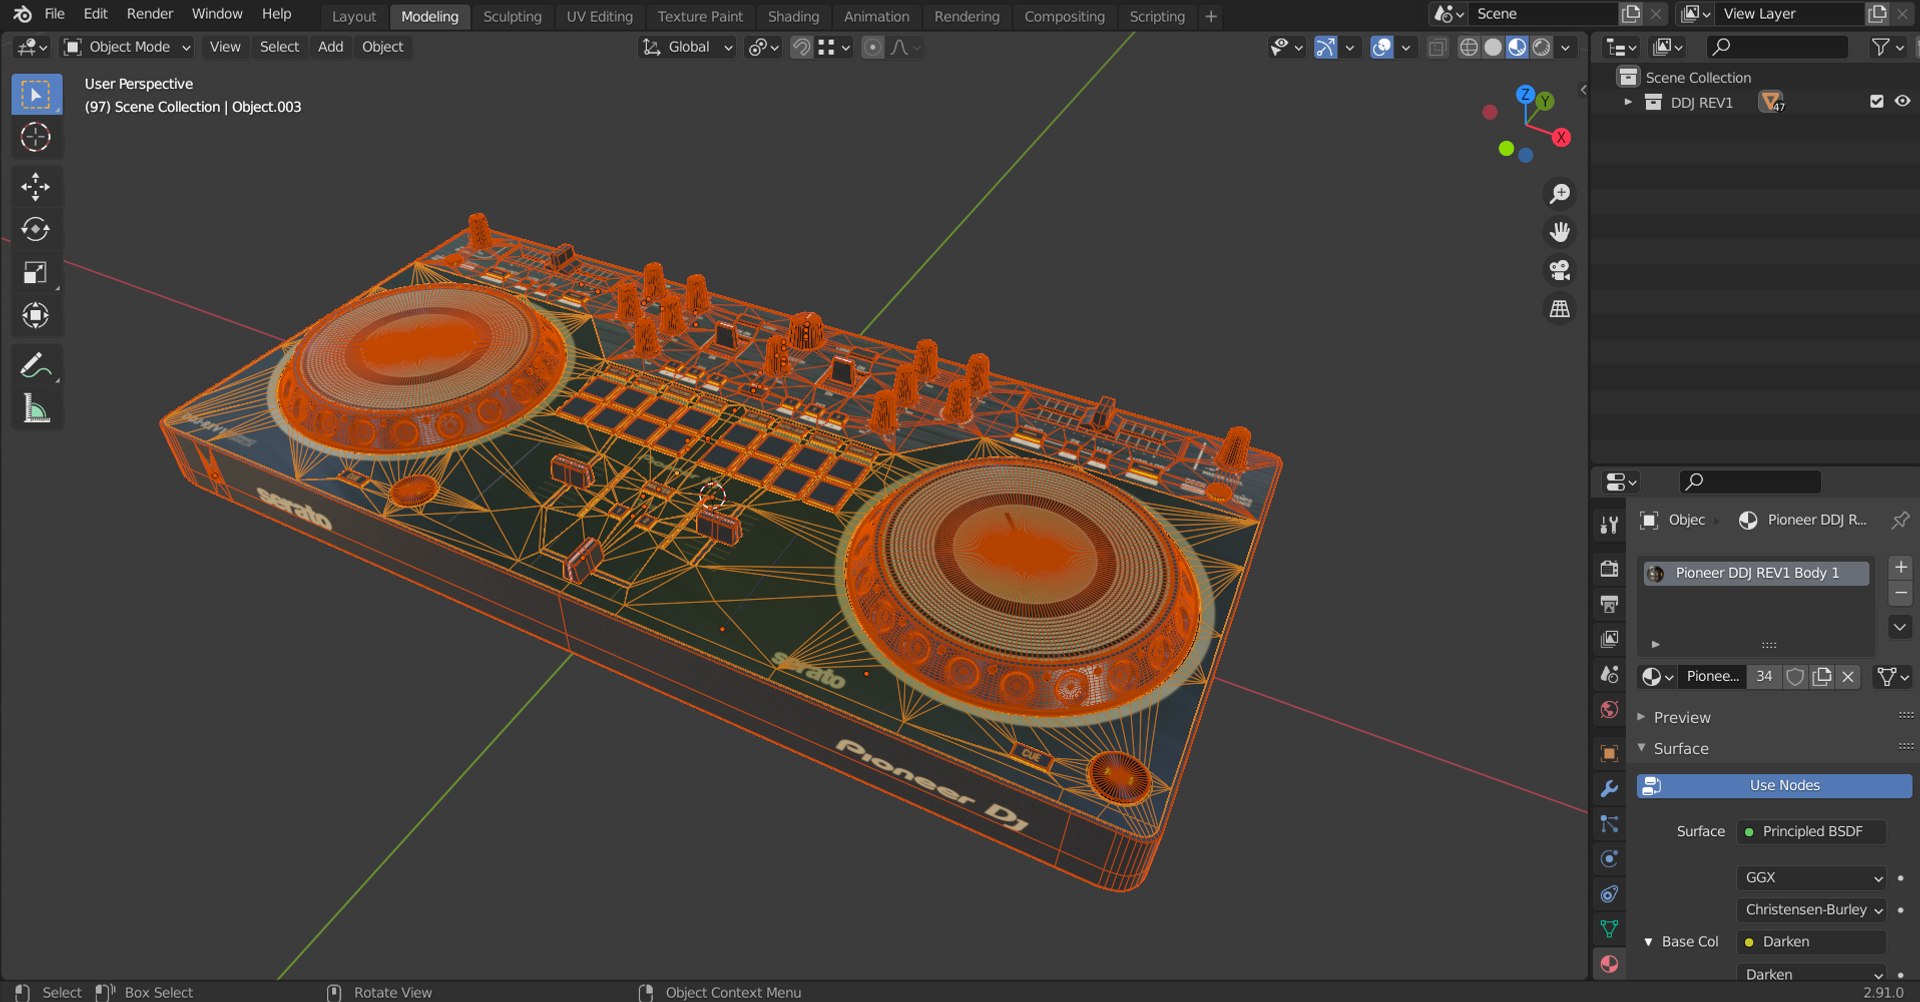Toggle show overlays button
Image resolution: width=1920 pixels, height=1002 pixels.
1381,47
